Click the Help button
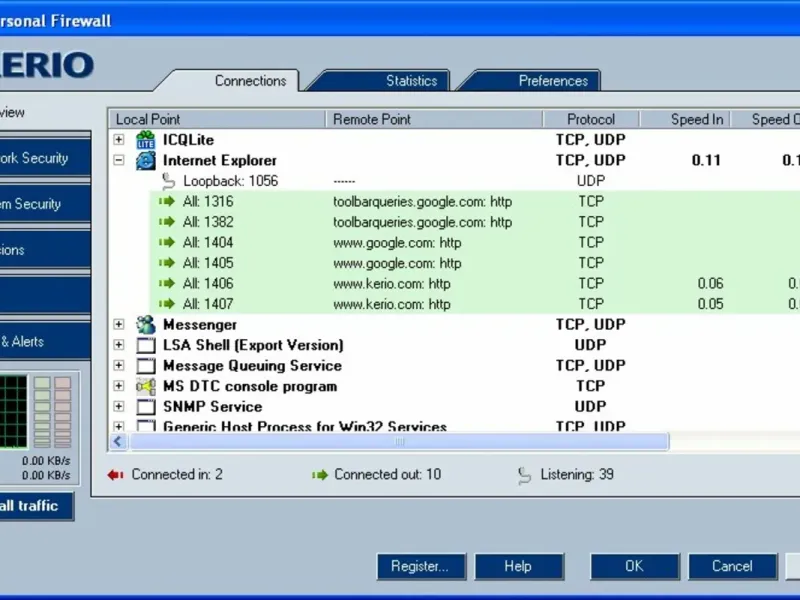The image size is (800, 600). click(x=519, y=566)
